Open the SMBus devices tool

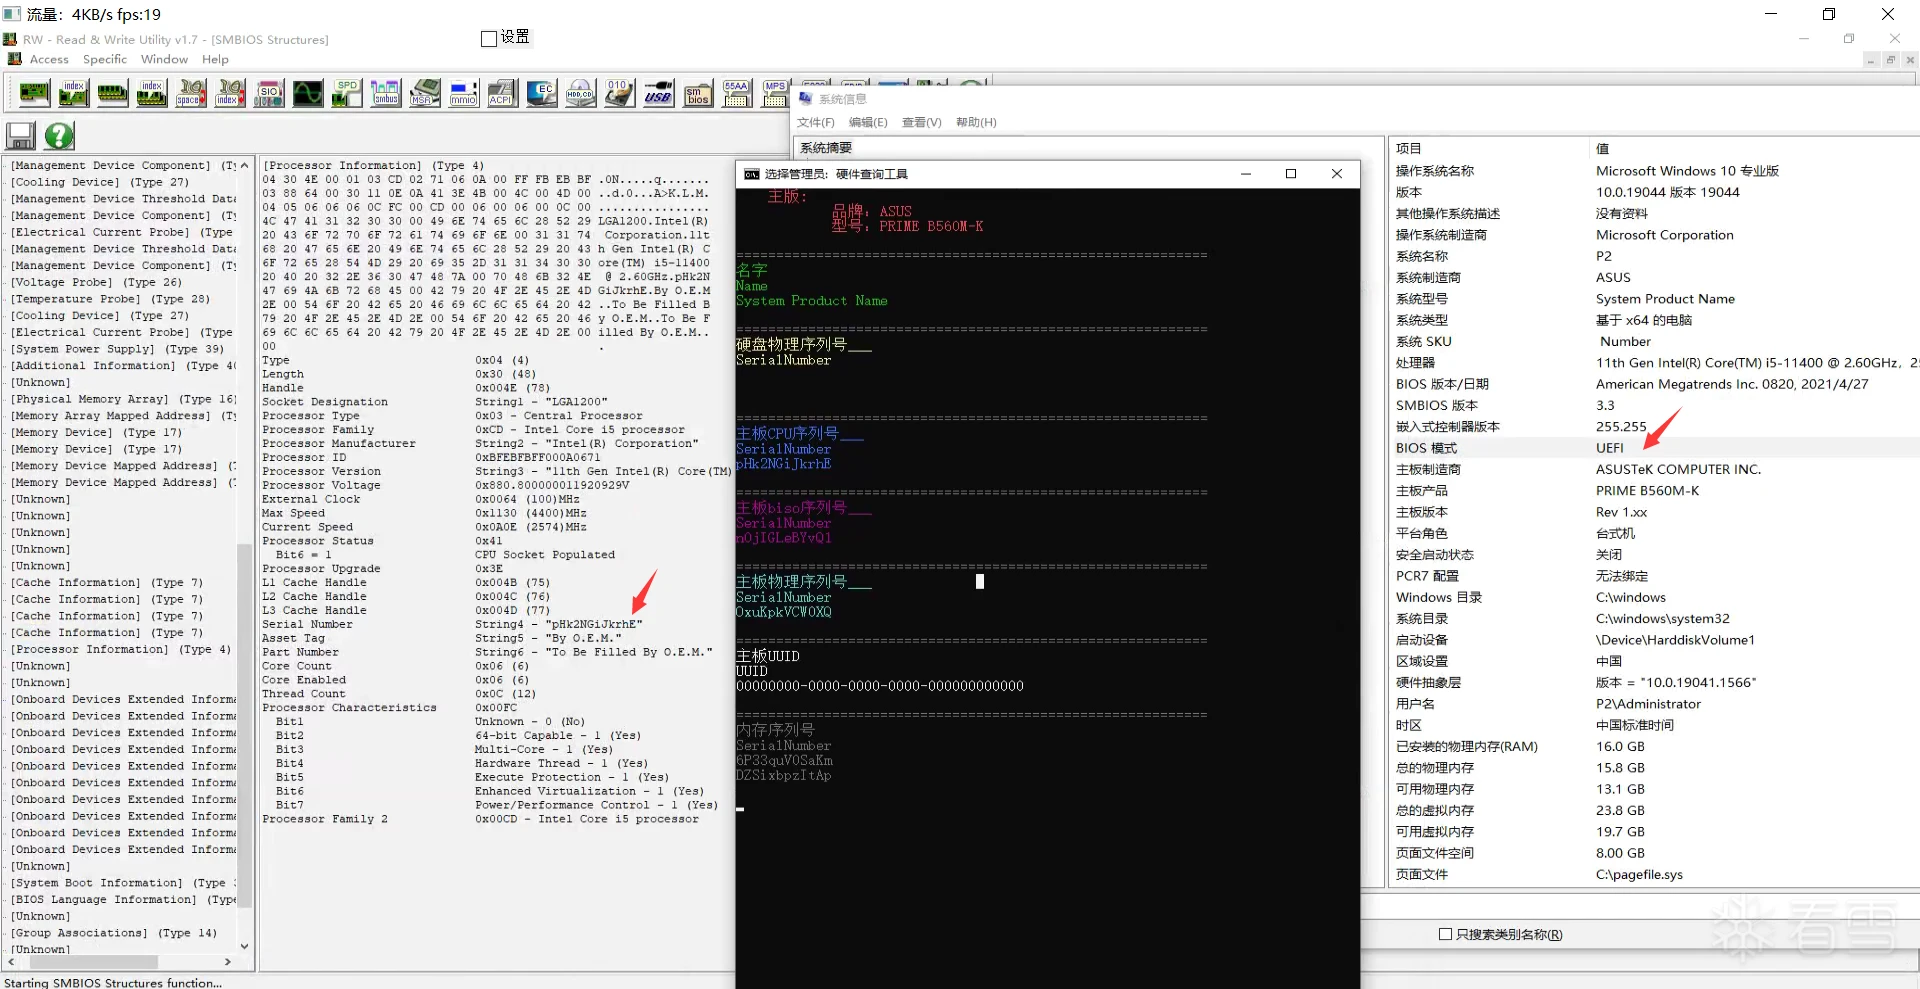[x=385, y=93]
